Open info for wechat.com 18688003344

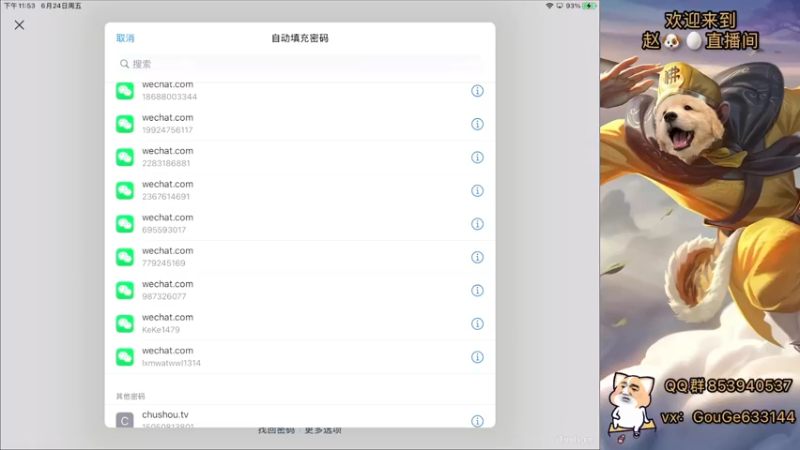click(477, 91)
